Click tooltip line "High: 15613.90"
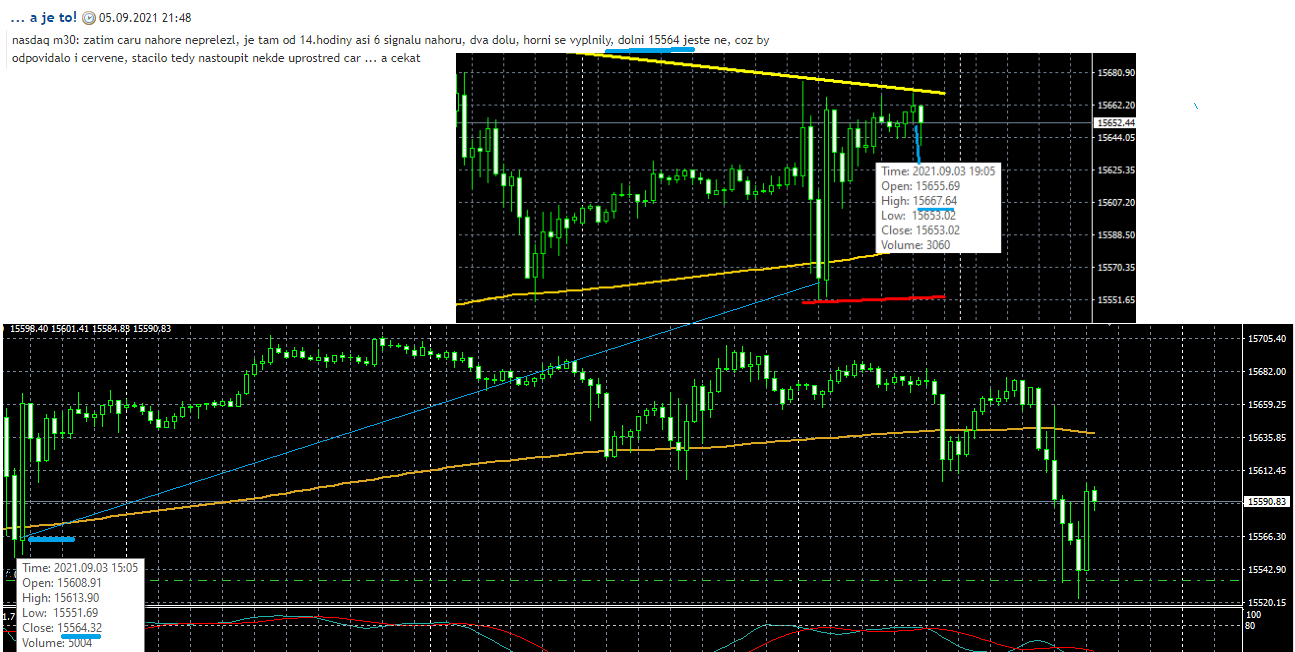Screen dimensions: 1295x652 point(60,598)
